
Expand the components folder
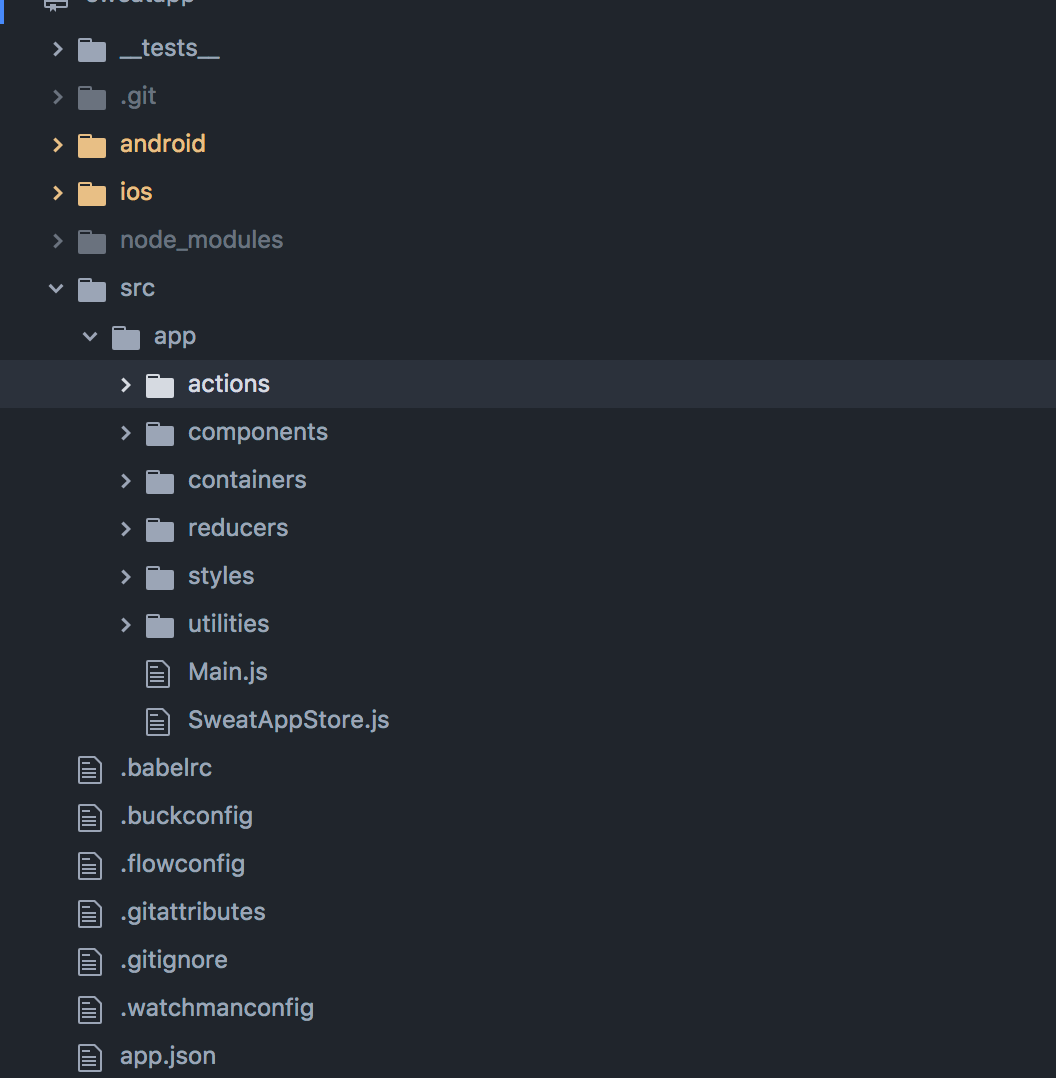point(124,432)
